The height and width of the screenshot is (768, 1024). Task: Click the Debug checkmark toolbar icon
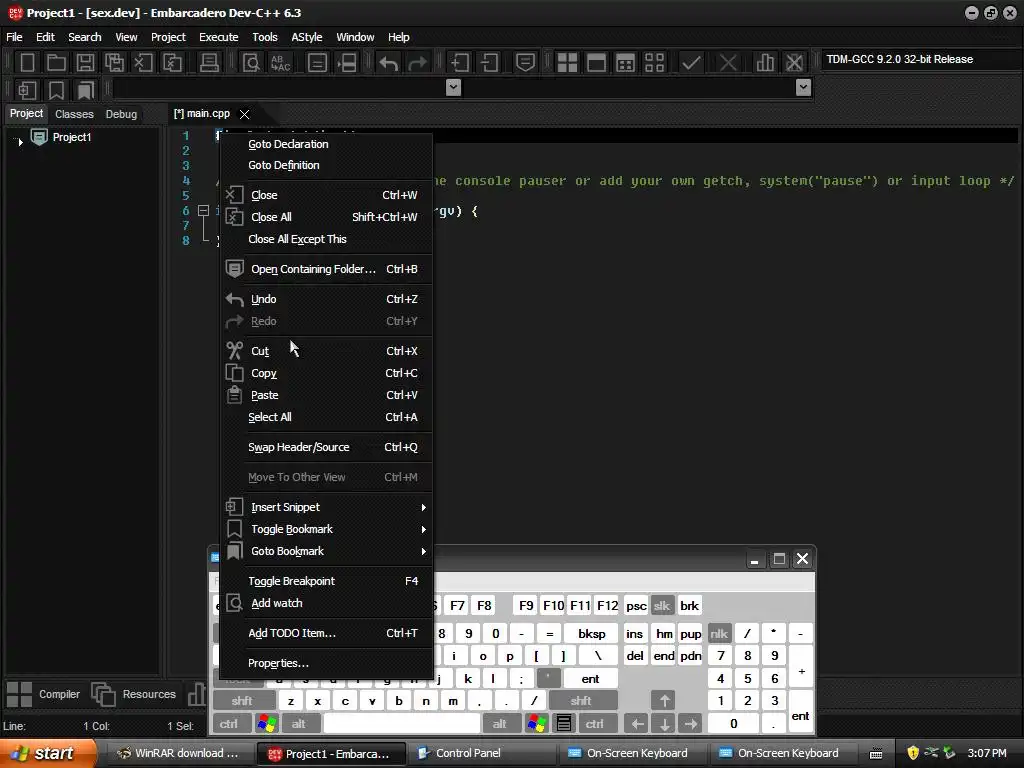(x=691, y=63)
